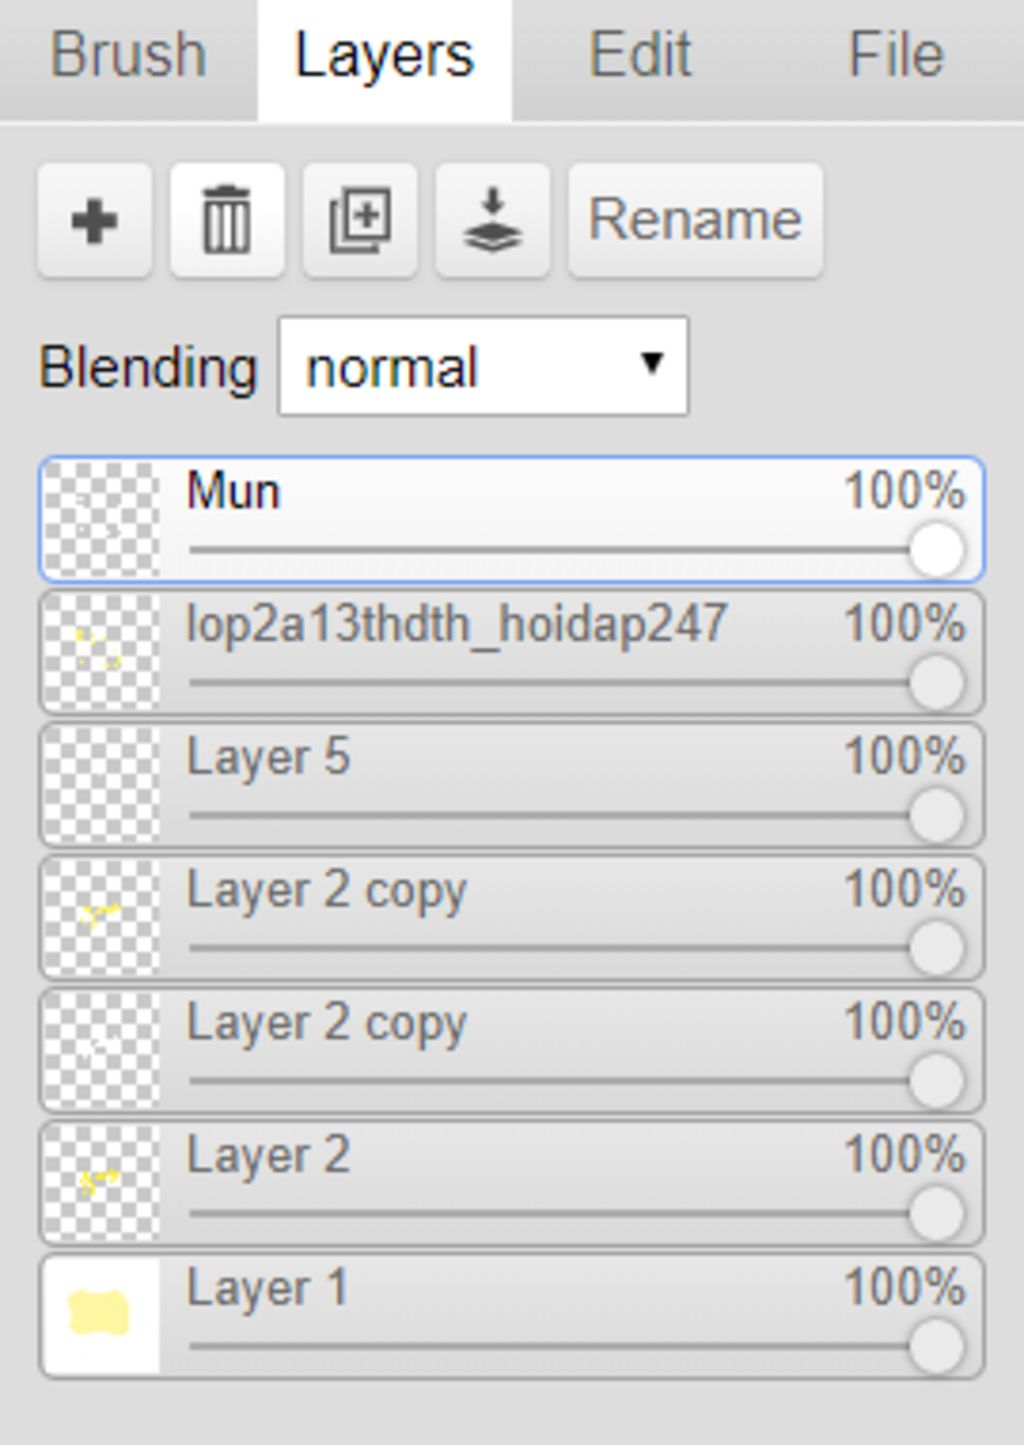Delete layer using trash can icon

coord(227,220)
